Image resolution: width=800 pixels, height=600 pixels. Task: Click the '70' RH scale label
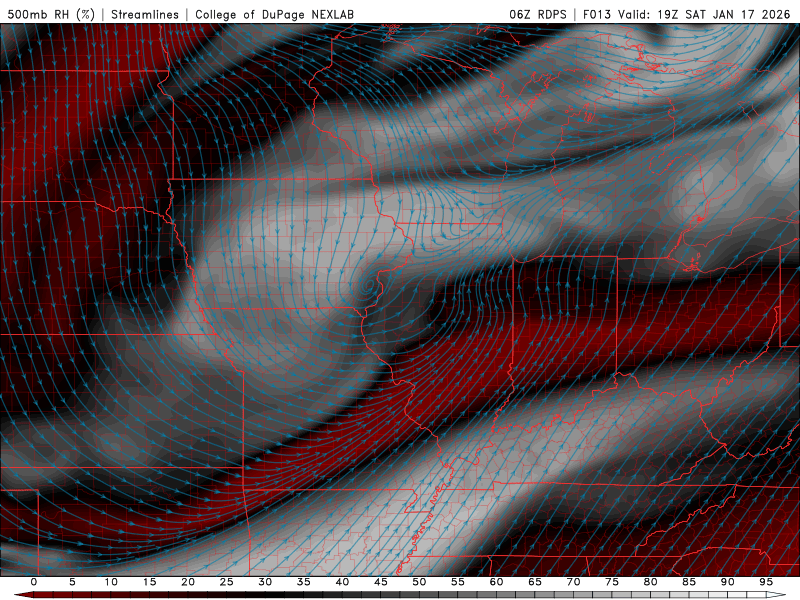pyautogui.click(x=573, y=582)
